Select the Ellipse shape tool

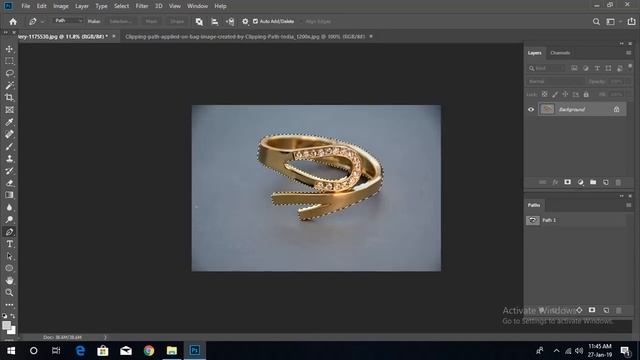coord(9,268)
